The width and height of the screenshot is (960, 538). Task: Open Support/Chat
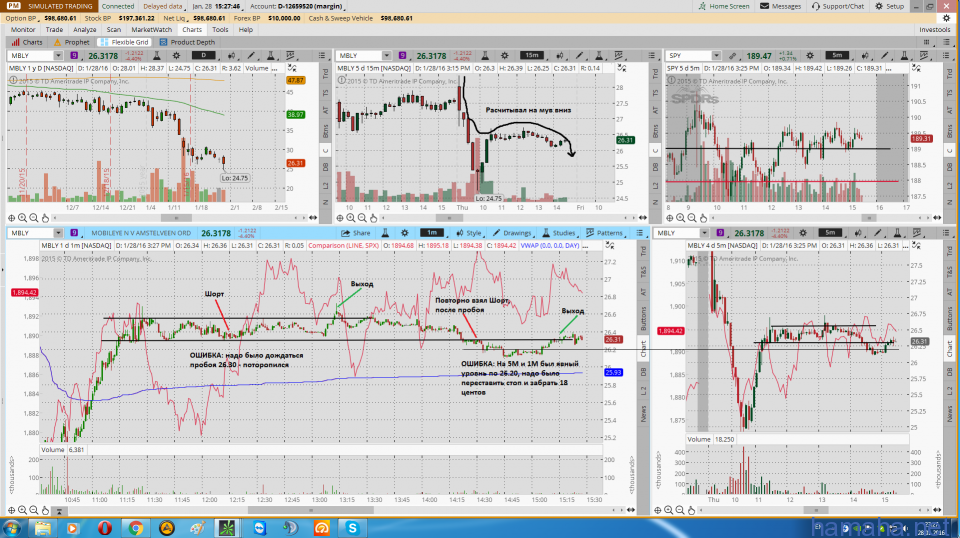(838, 6)
